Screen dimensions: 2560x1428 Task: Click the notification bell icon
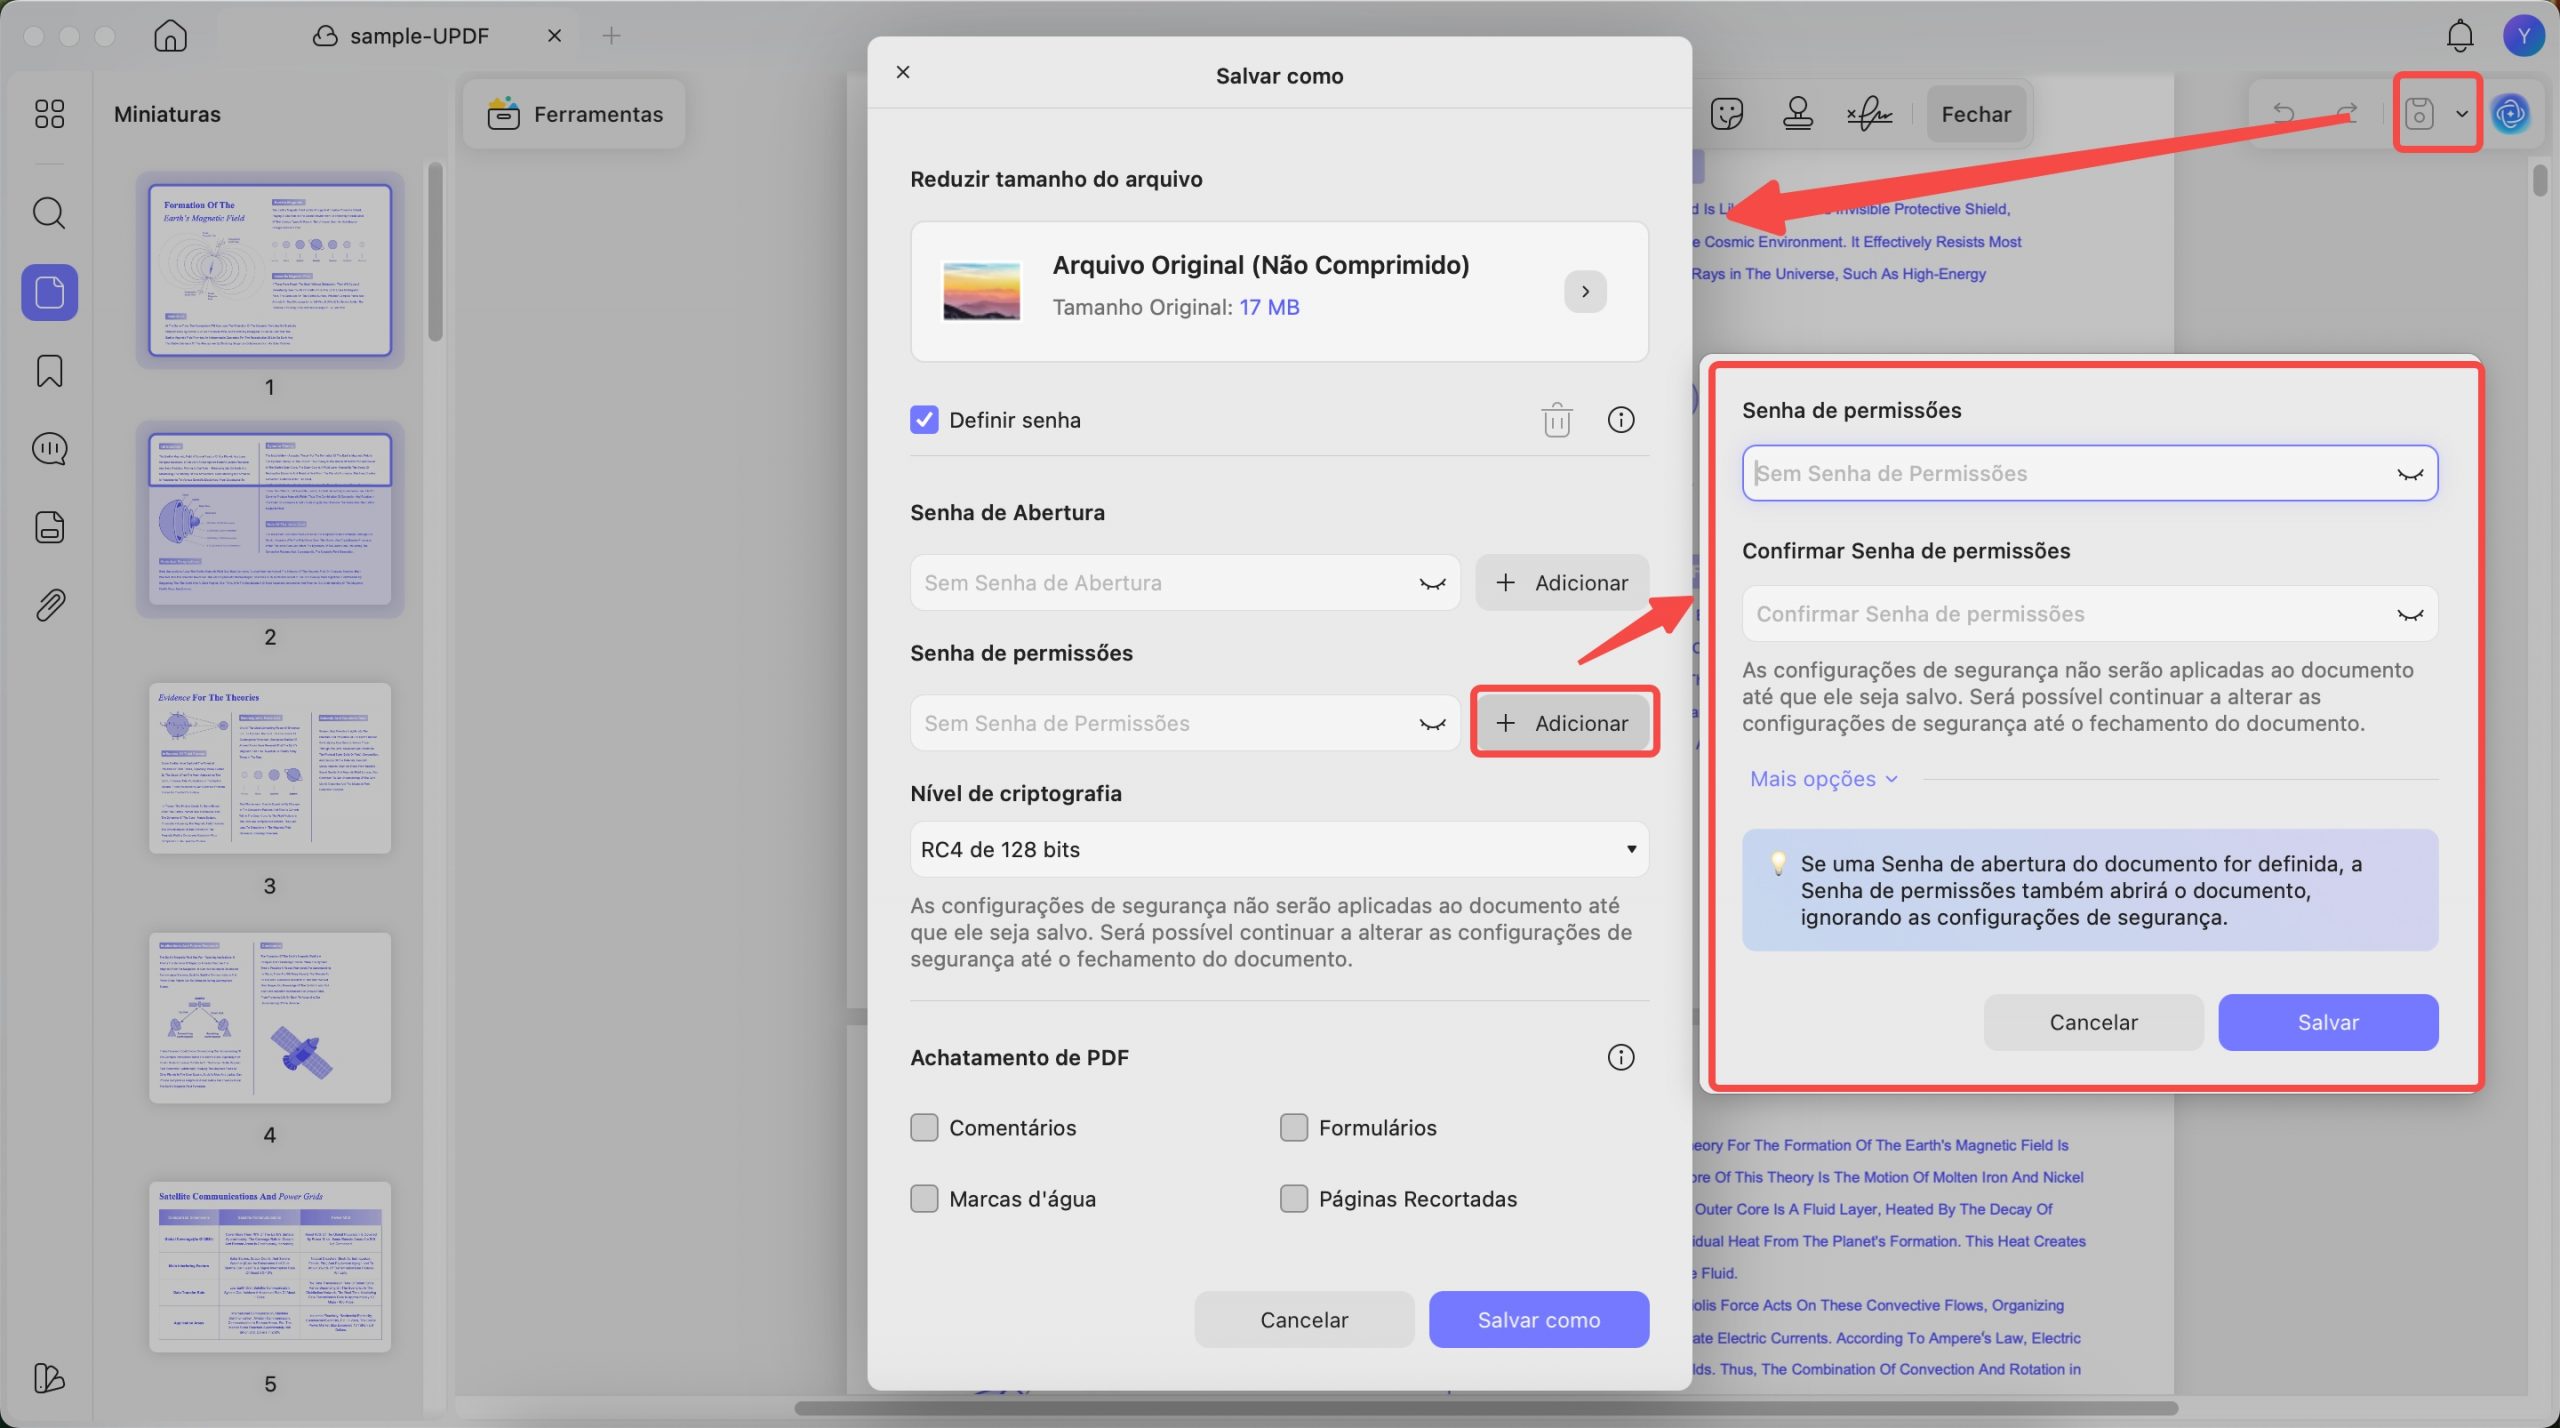click(x=2459, y=36)
